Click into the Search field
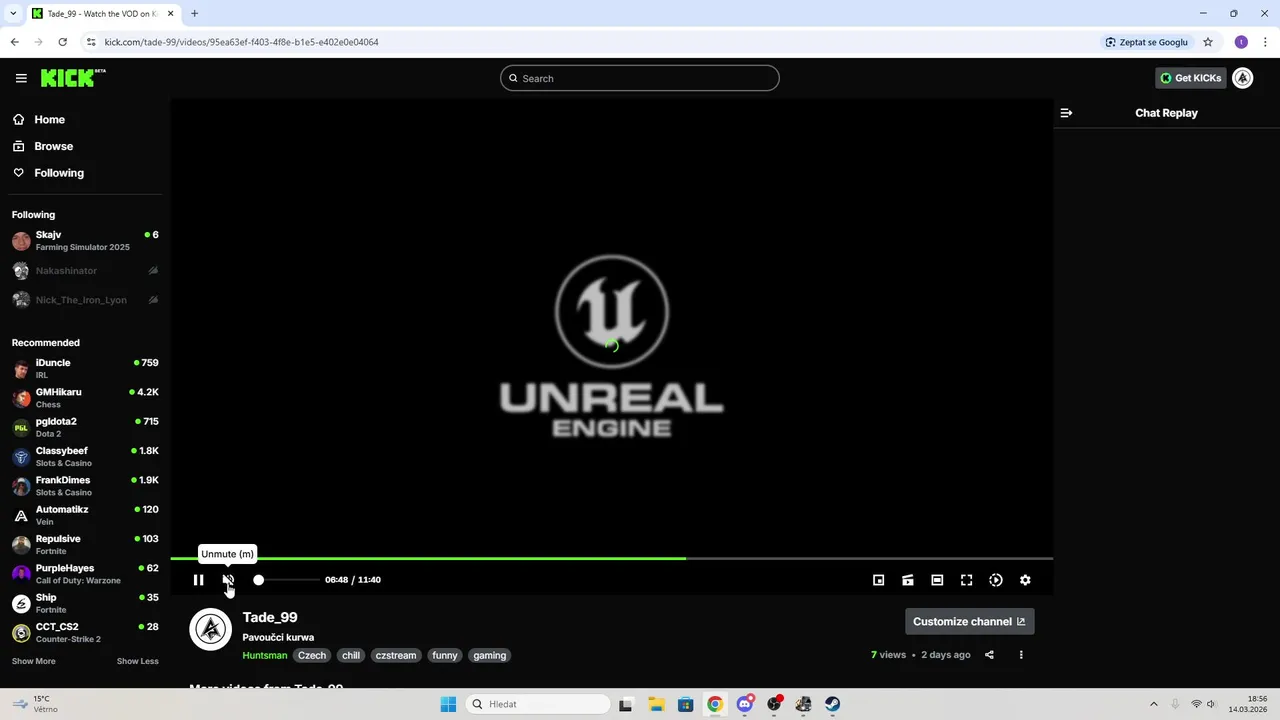1280x720 pixels. 640,78
